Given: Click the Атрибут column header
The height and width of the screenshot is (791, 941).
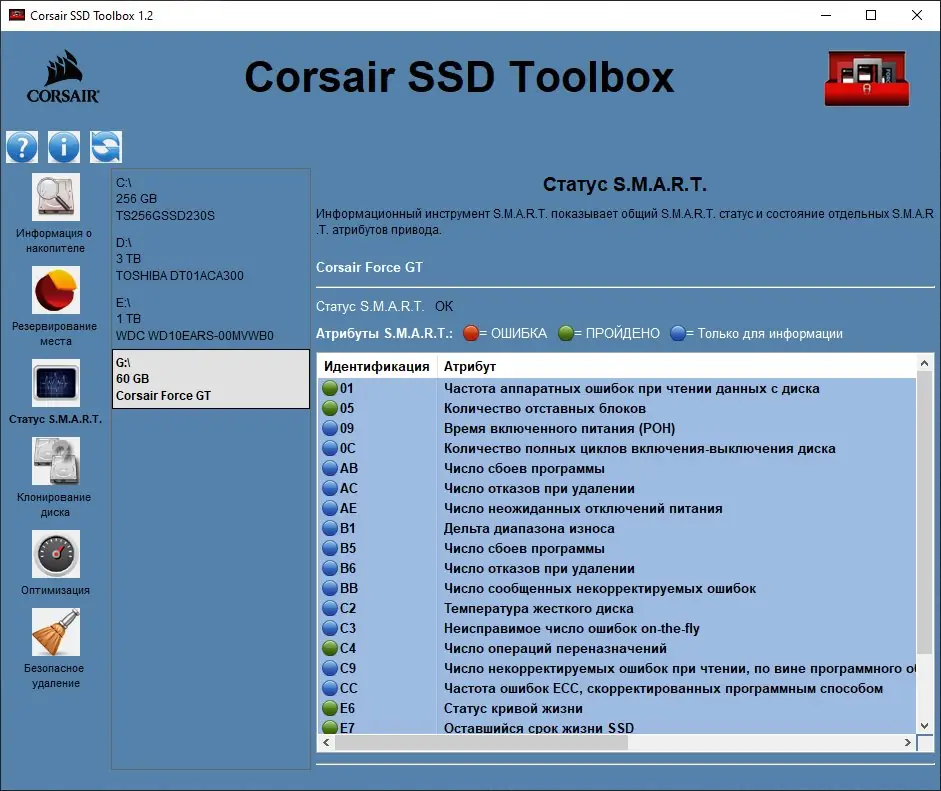Looking at the screenshot, I should (676, 366).
